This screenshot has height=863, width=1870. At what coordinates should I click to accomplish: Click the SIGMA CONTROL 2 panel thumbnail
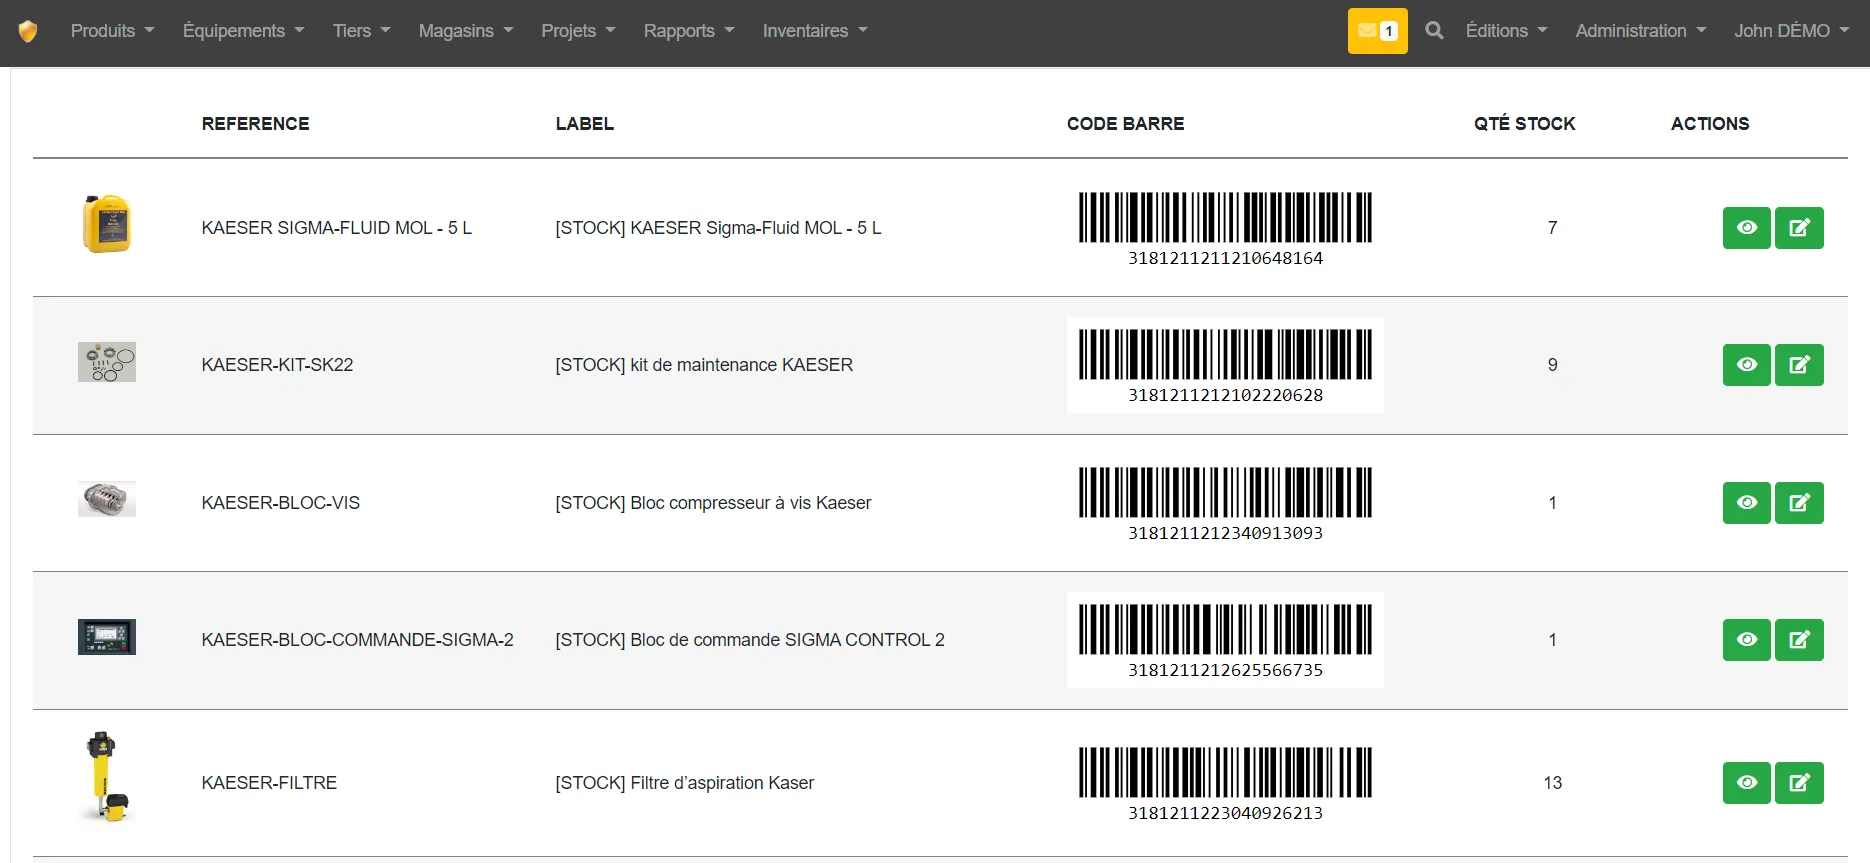point(107,637)
